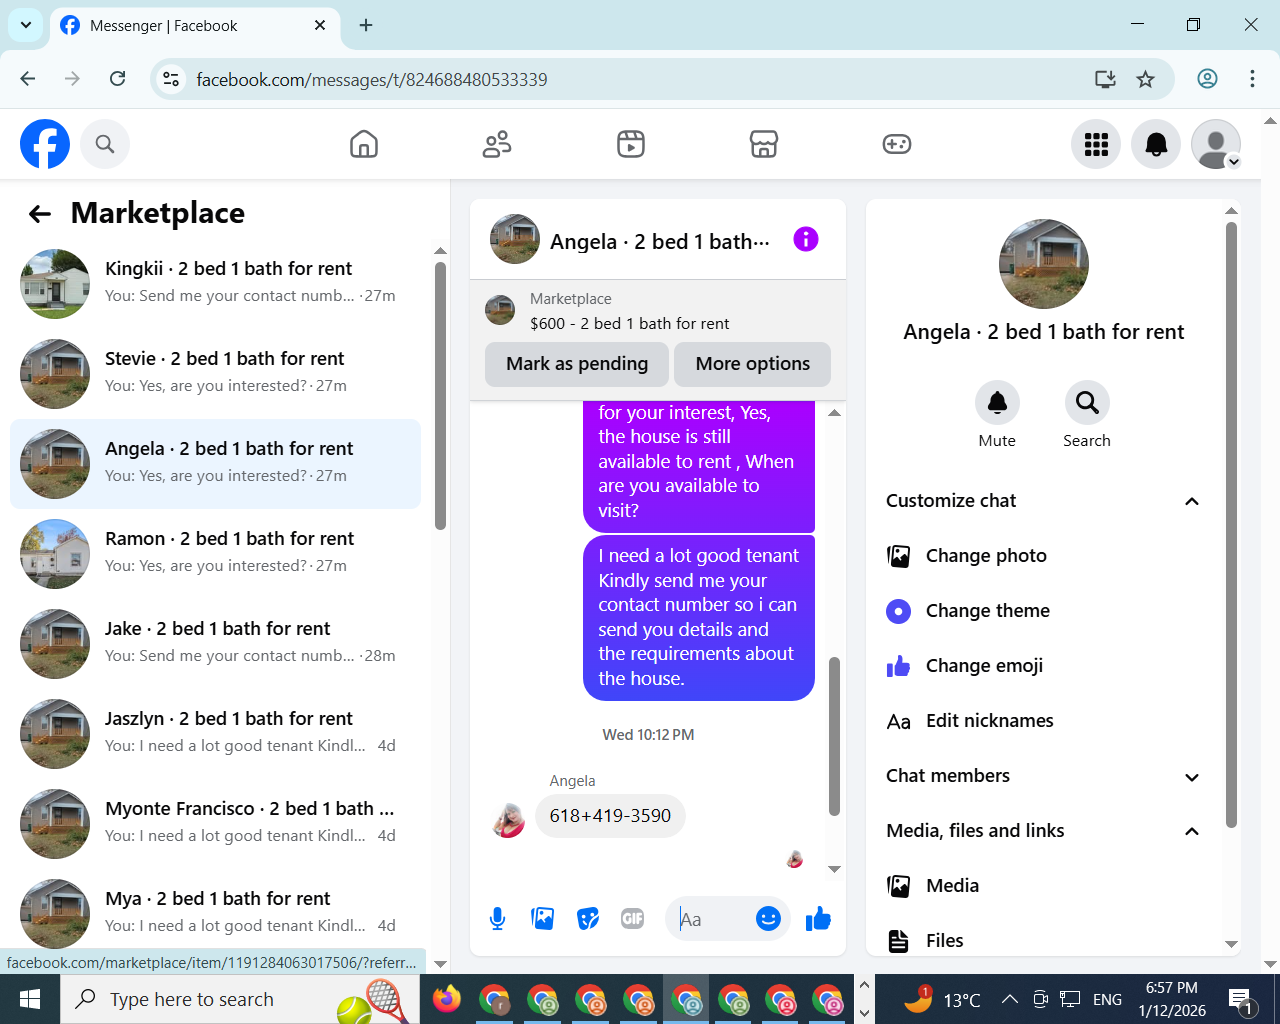This screenshot has height=1024, width=1280.
Task: Click conversation list scrollbar
Action: (x=440, y=395)
